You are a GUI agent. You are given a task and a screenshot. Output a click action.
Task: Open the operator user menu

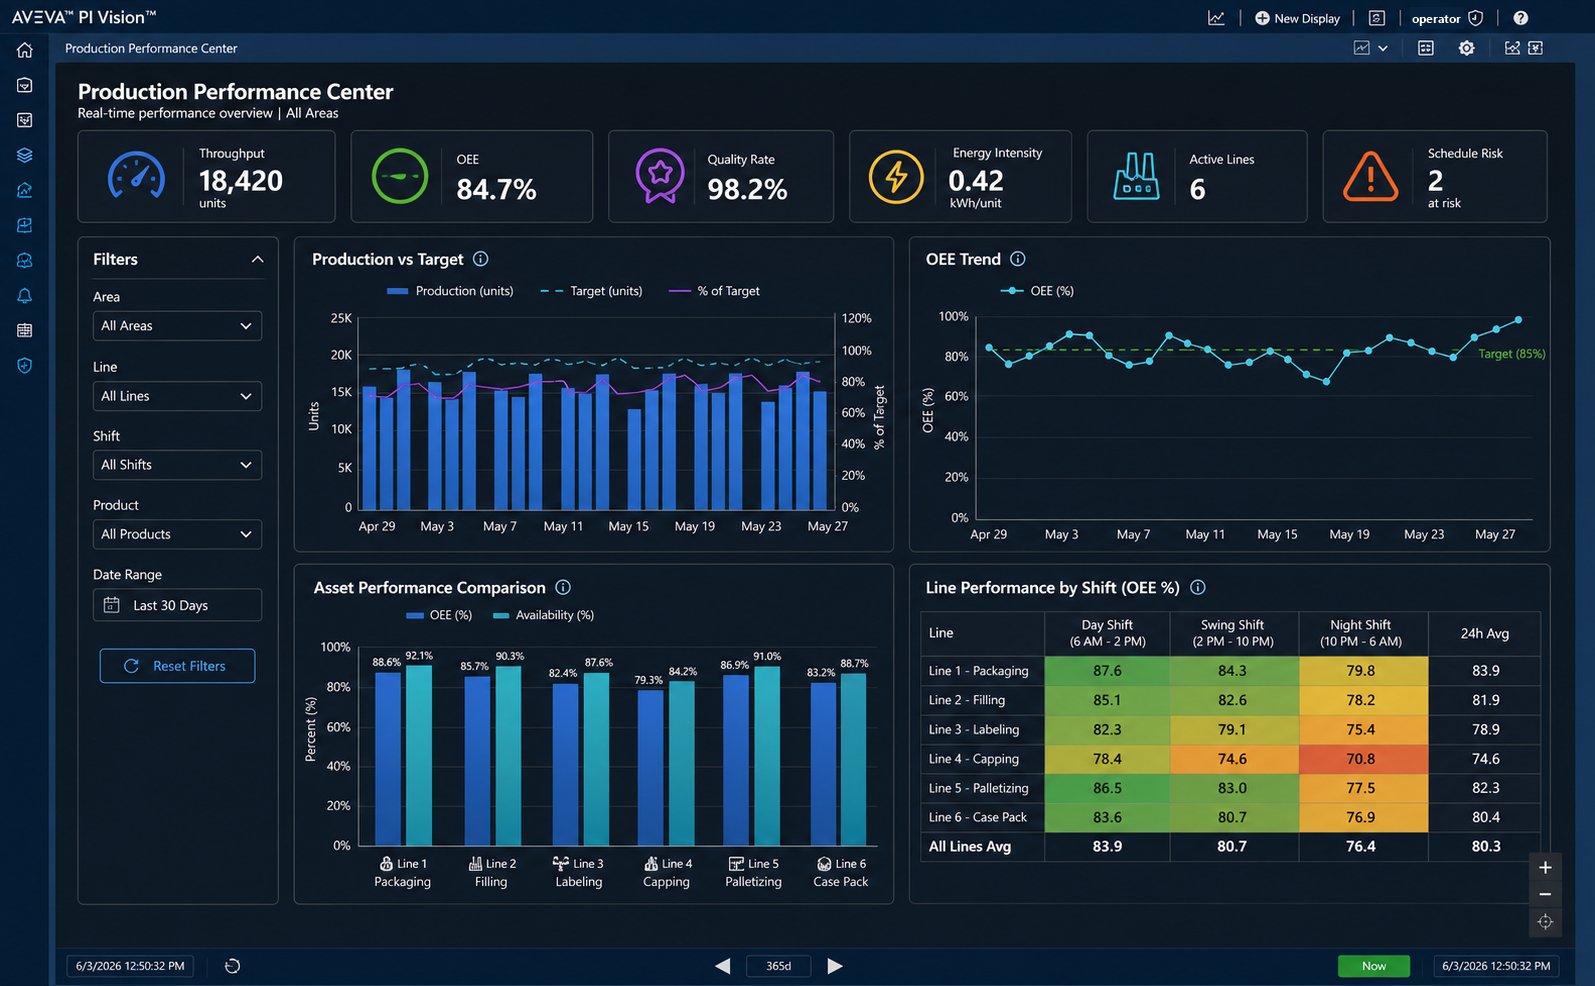point(1446,18)
